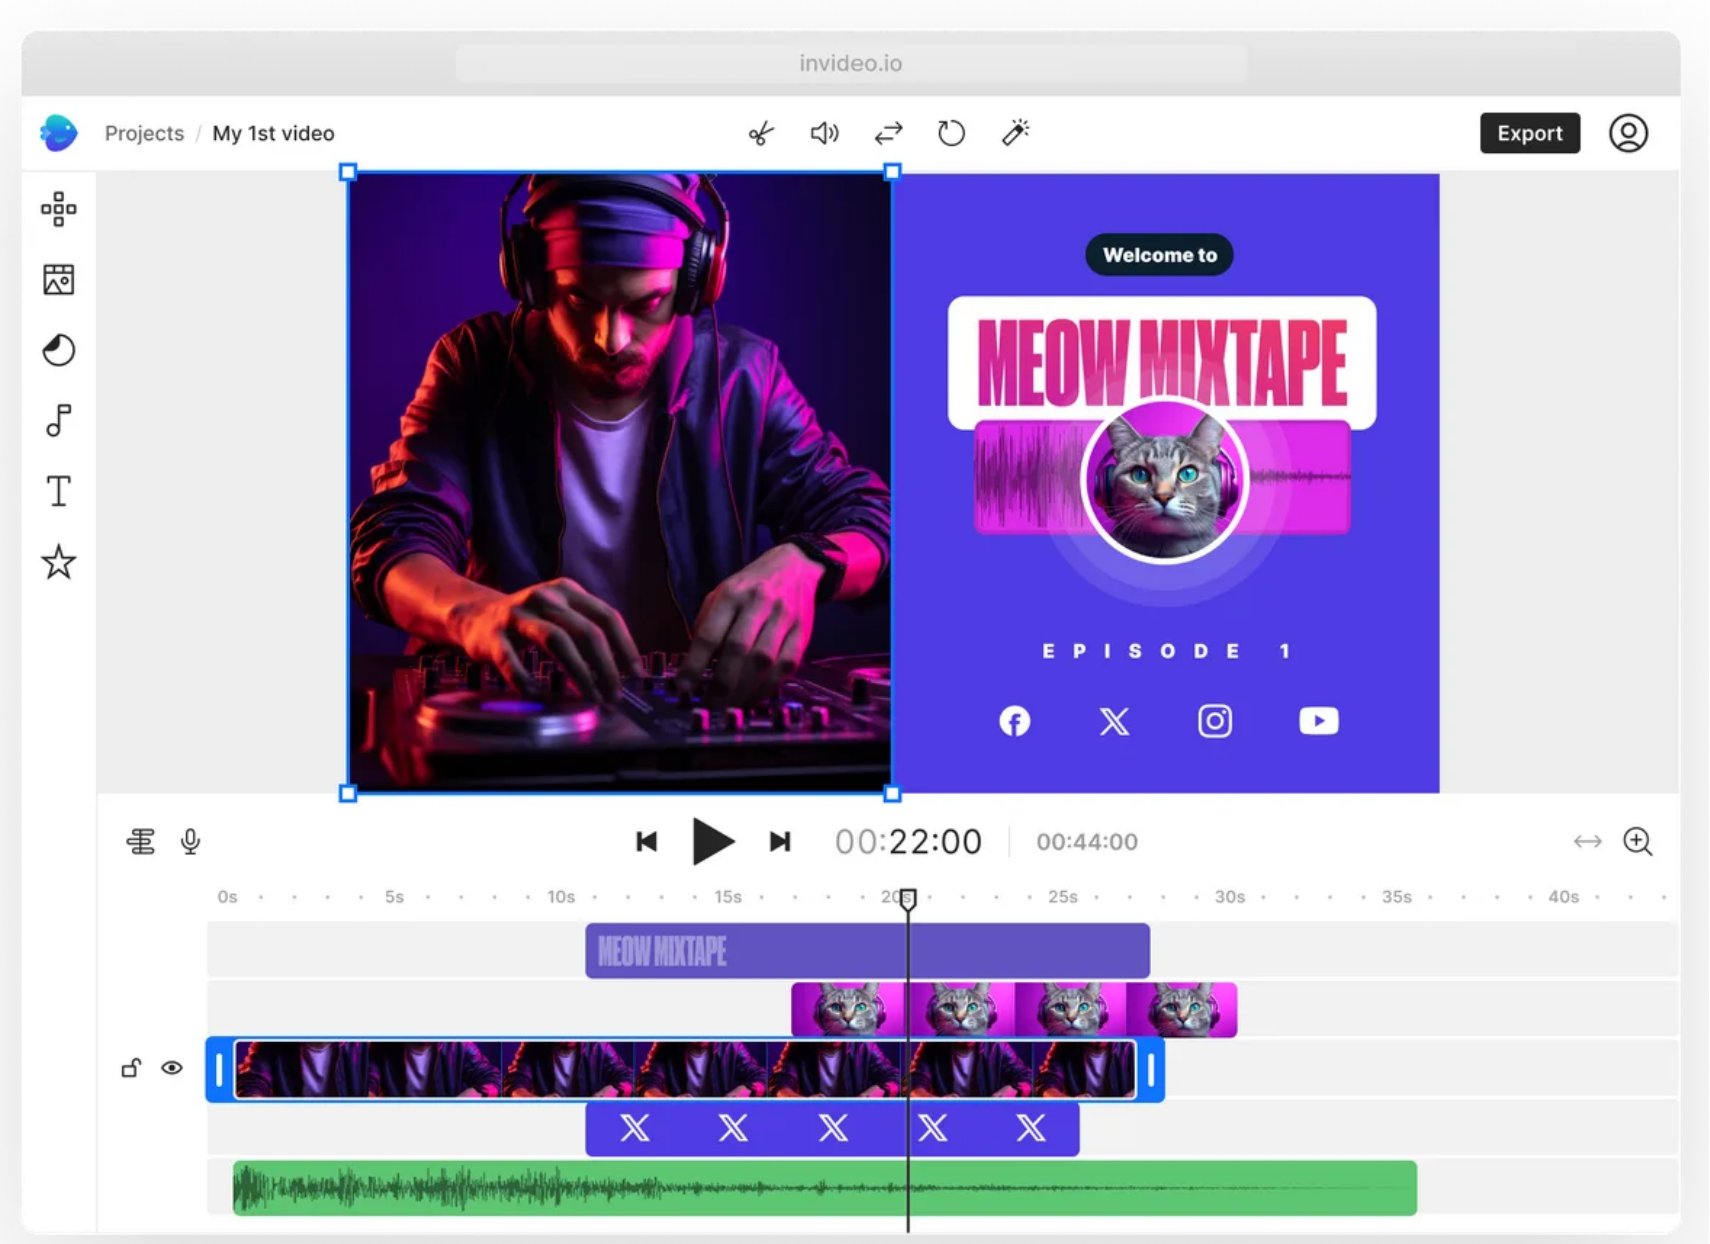This screenshot has width=1710, height=1244.
Task: Open the templates grid panel in sidebar
Action: (x=59, y=209)
